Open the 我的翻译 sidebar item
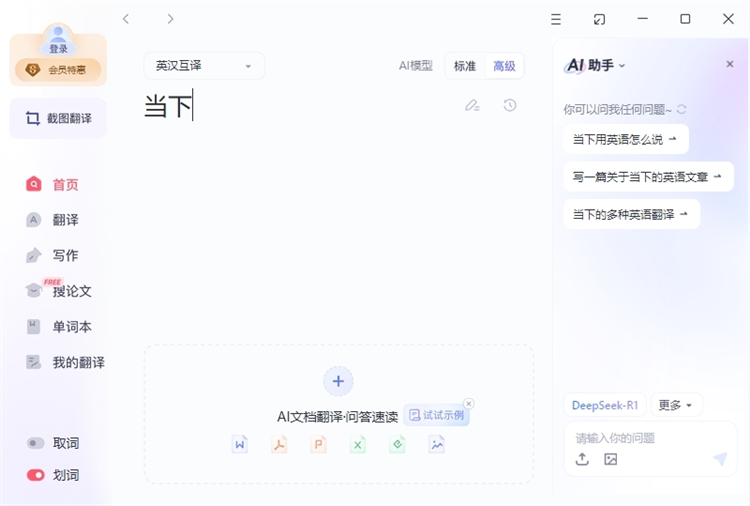750x506 pixels. (x=65, y=362)
